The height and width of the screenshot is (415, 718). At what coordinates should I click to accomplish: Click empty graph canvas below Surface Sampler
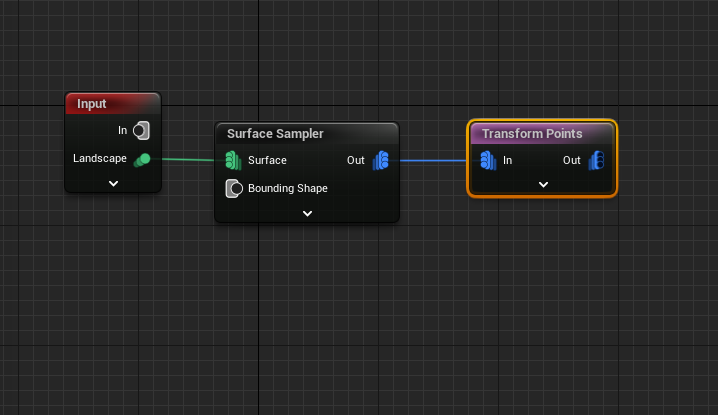pyautogui.click(x=310, y=300)
